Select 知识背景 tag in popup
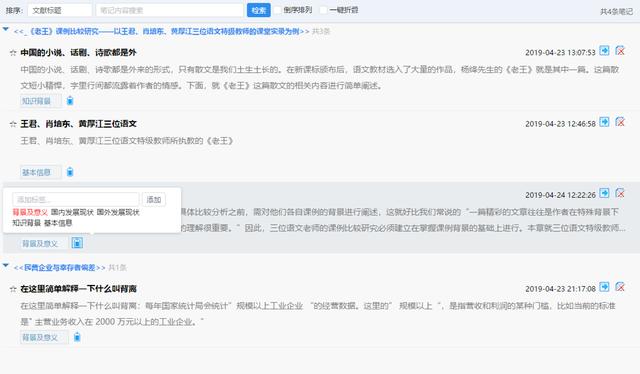 tap(27, 223)
